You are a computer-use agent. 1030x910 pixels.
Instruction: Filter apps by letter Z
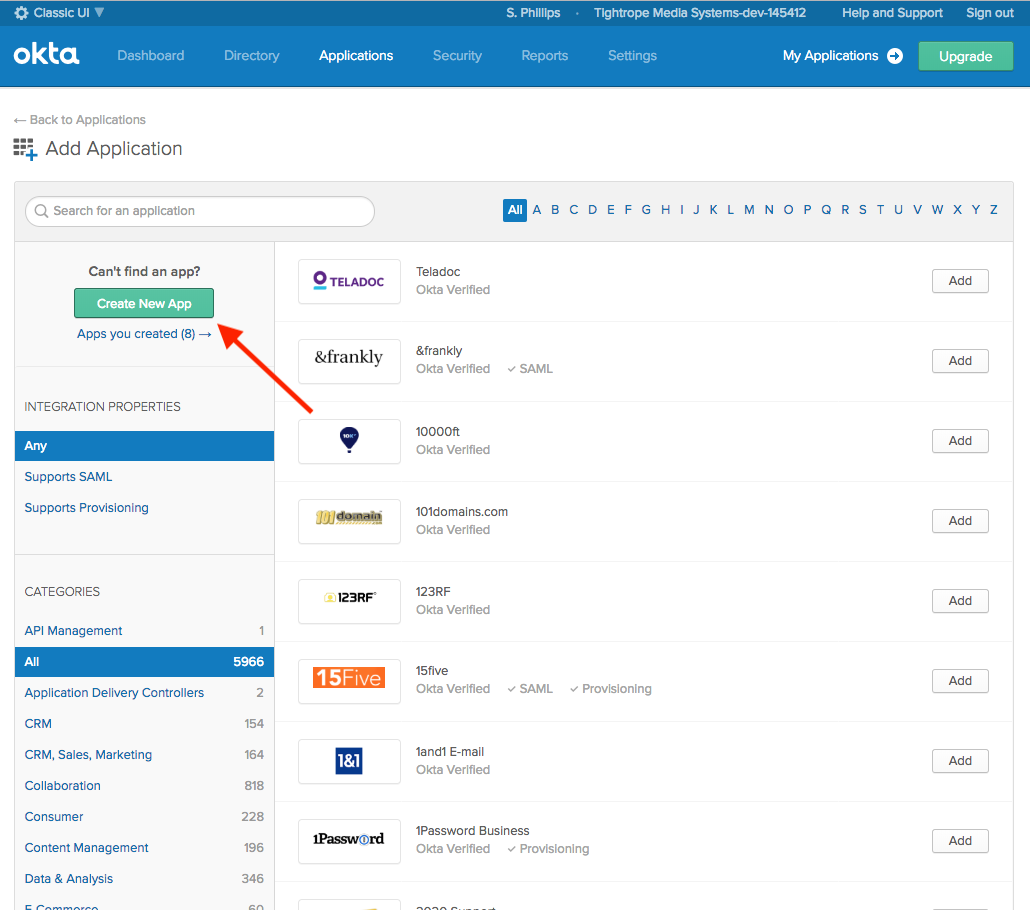pos(994,210)
